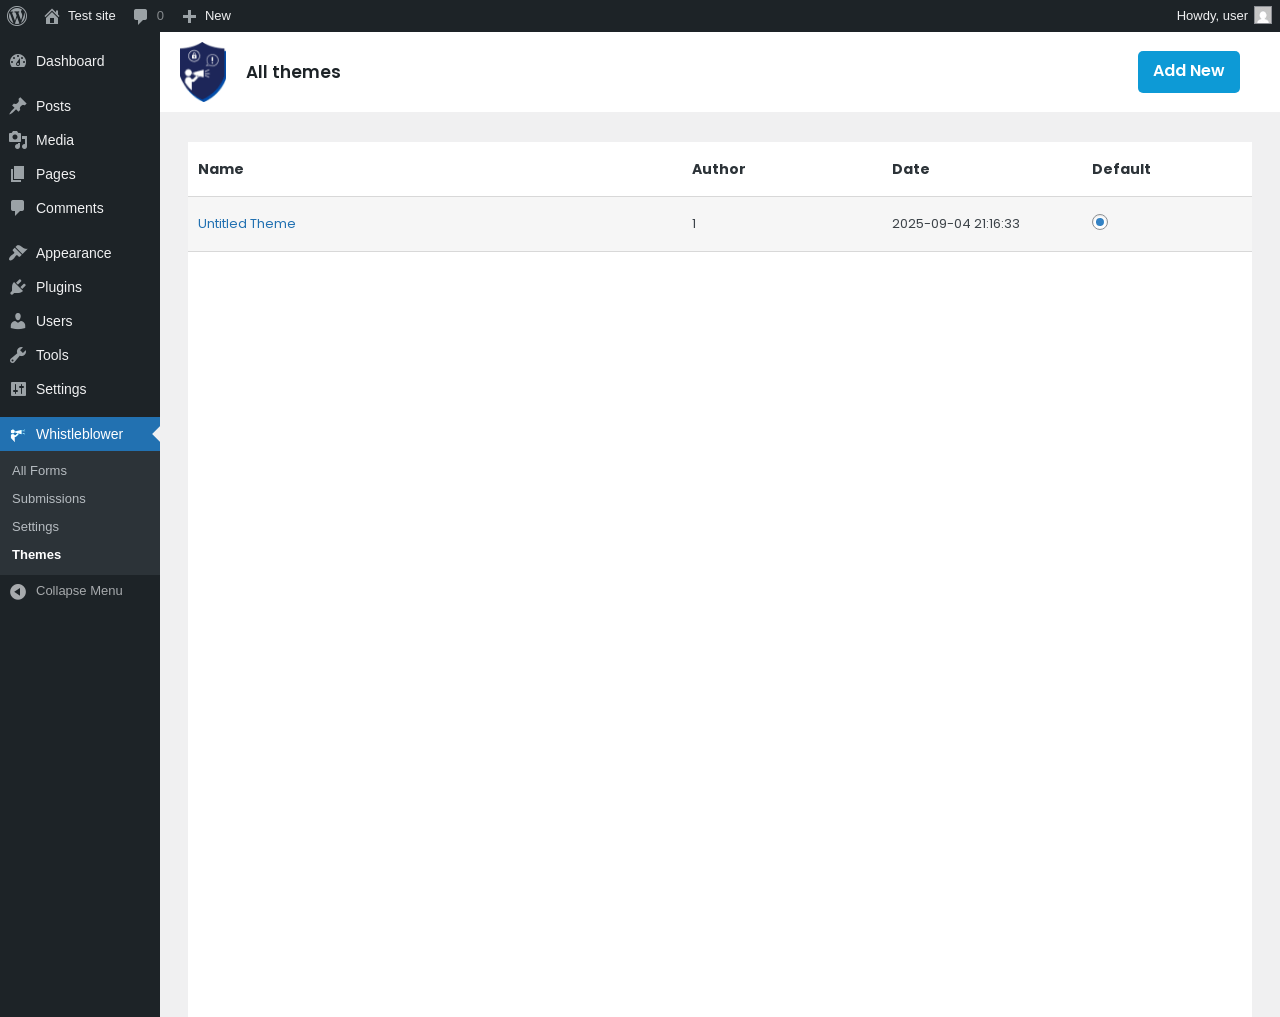This screenshot has width=1280, height=1017.
Task: Click the Add New button
Action: (1189, 72)
